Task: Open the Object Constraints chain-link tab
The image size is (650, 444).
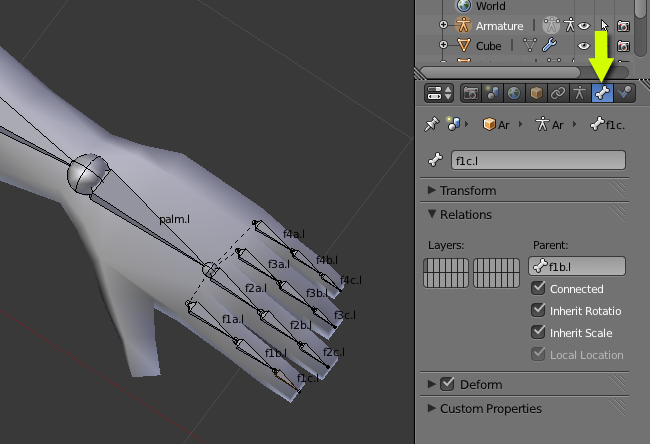Action: tap(558, 93)
